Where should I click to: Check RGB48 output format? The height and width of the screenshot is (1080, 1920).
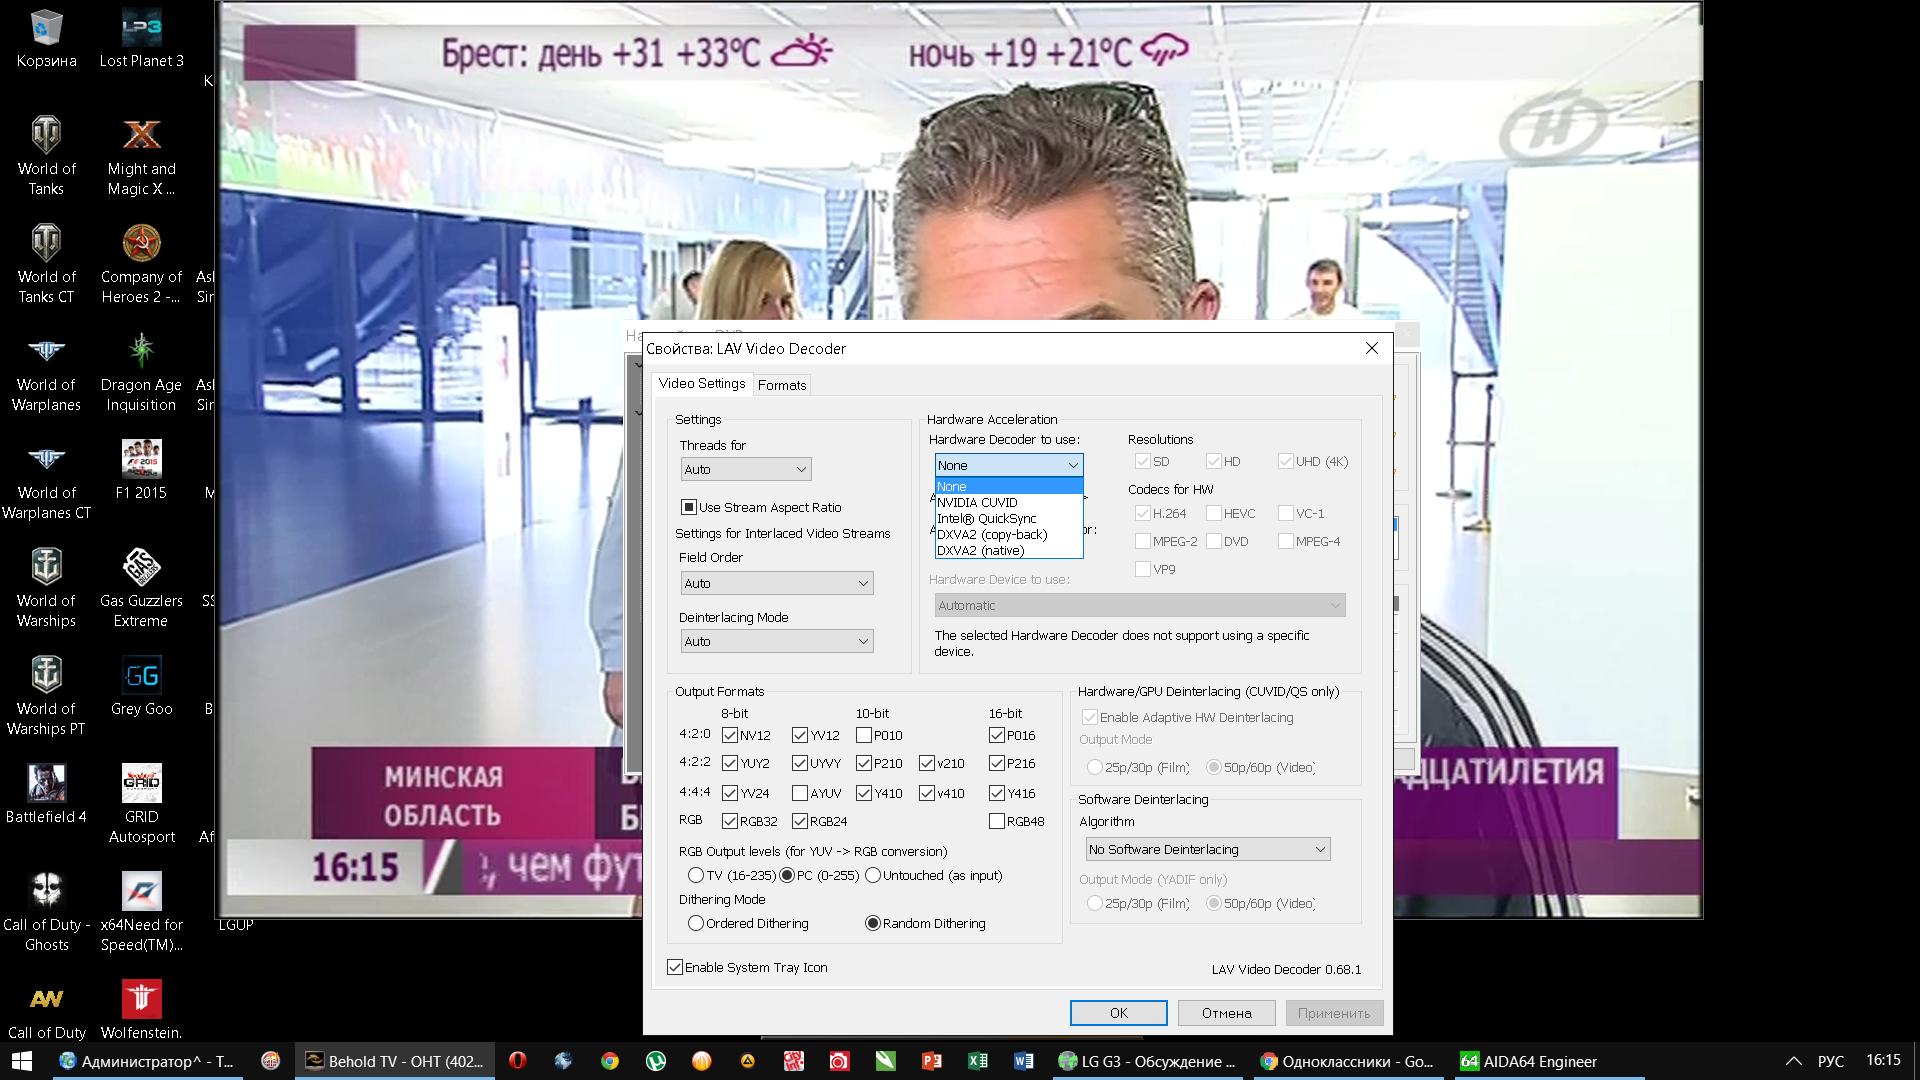pos(996,821)
